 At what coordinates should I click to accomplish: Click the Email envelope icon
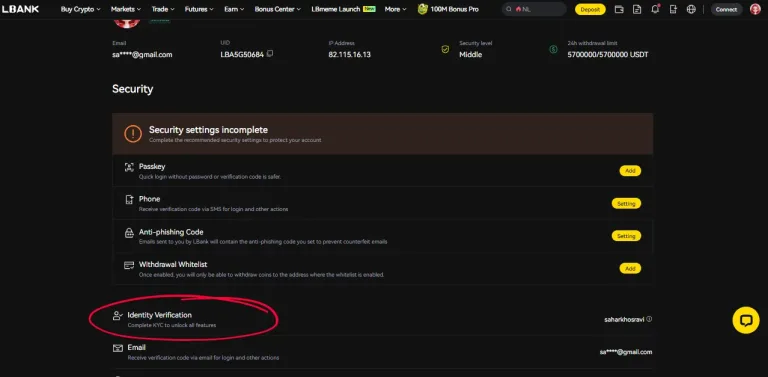[118, 348]
